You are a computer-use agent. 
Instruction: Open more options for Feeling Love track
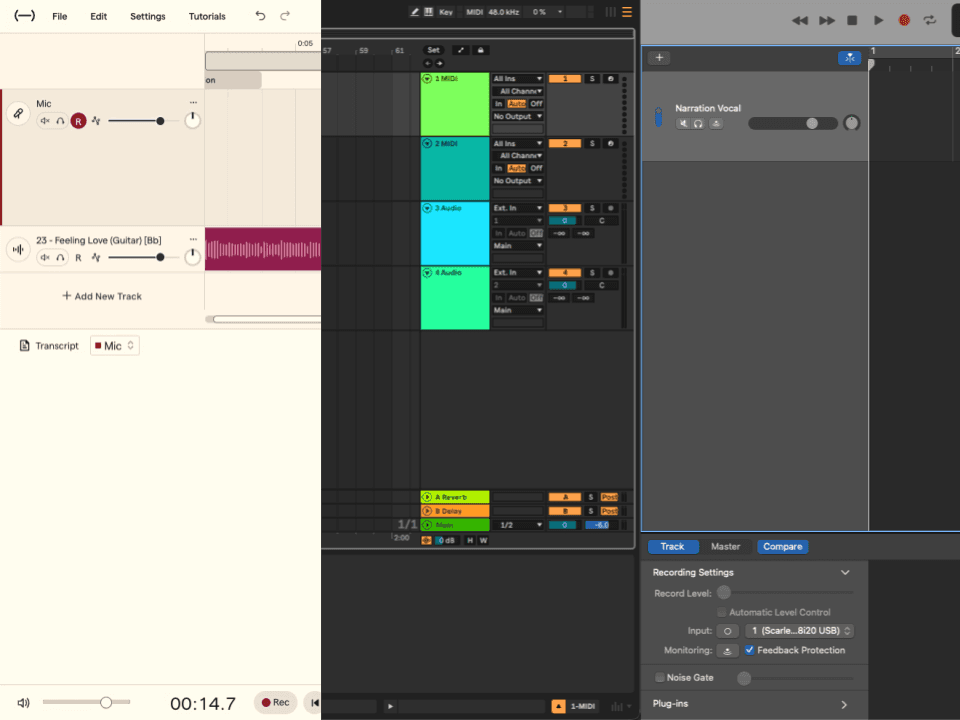[x=193, y=239]
